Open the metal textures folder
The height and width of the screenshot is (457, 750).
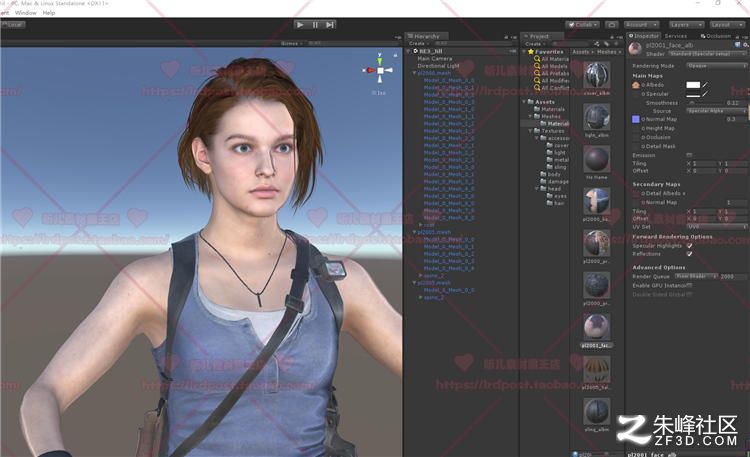click(558, 160)
